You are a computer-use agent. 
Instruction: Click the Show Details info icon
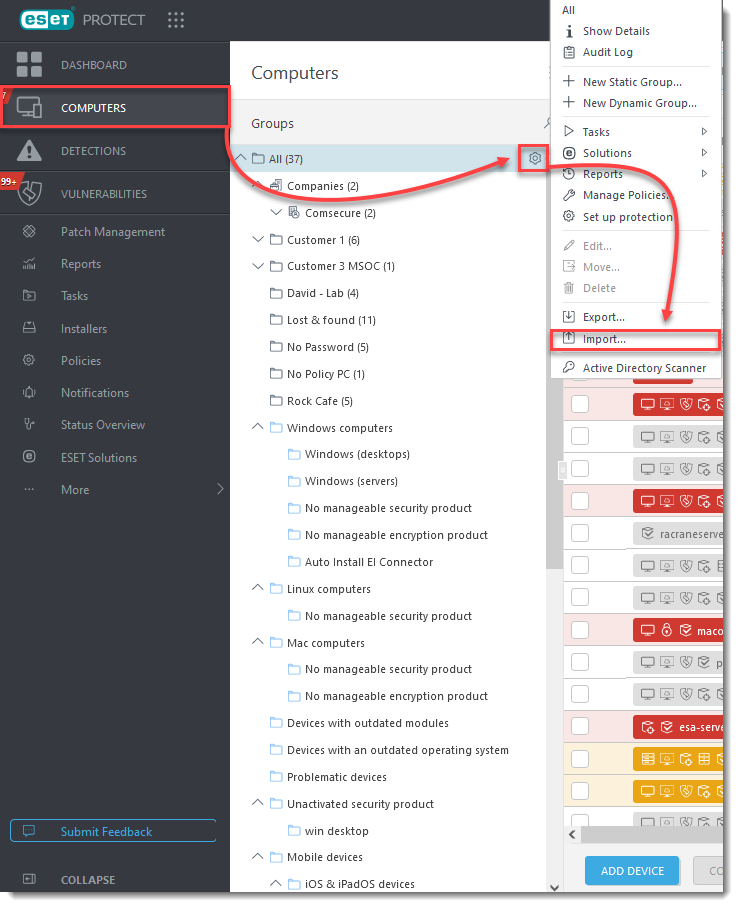tap(569, 31)
